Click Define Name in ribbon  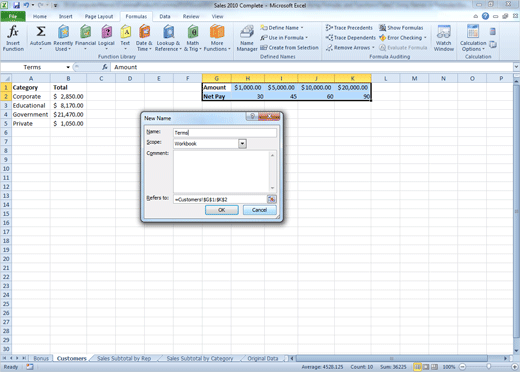[282, 28]
